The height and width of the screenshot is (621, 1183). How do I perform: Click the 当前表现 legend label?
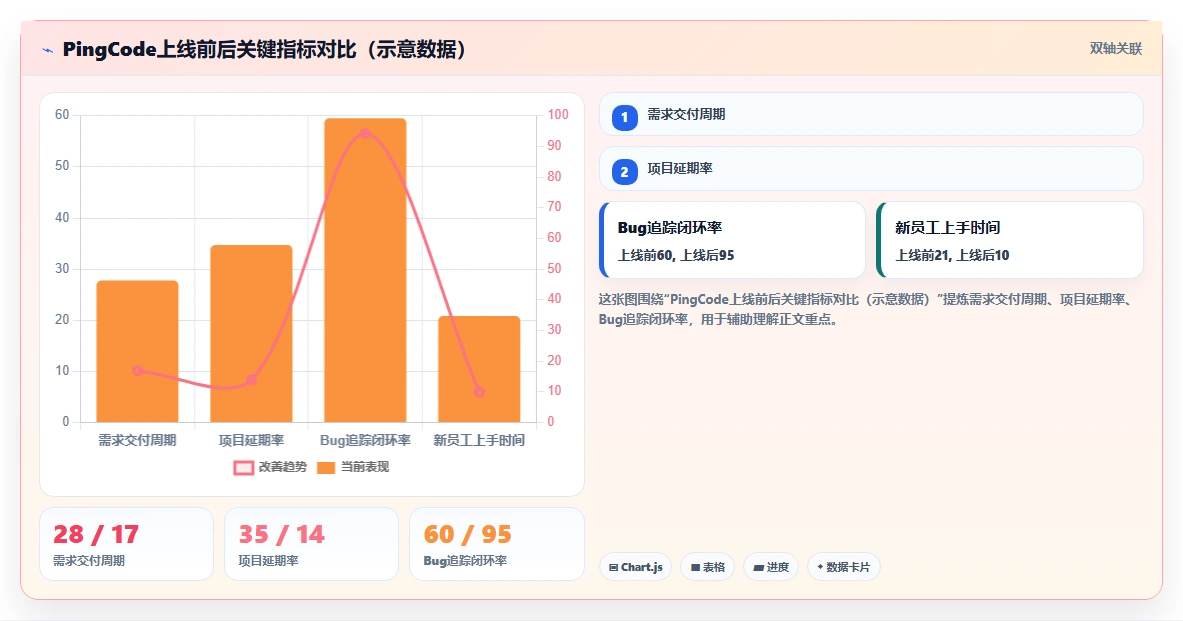[x=365, y=467]
